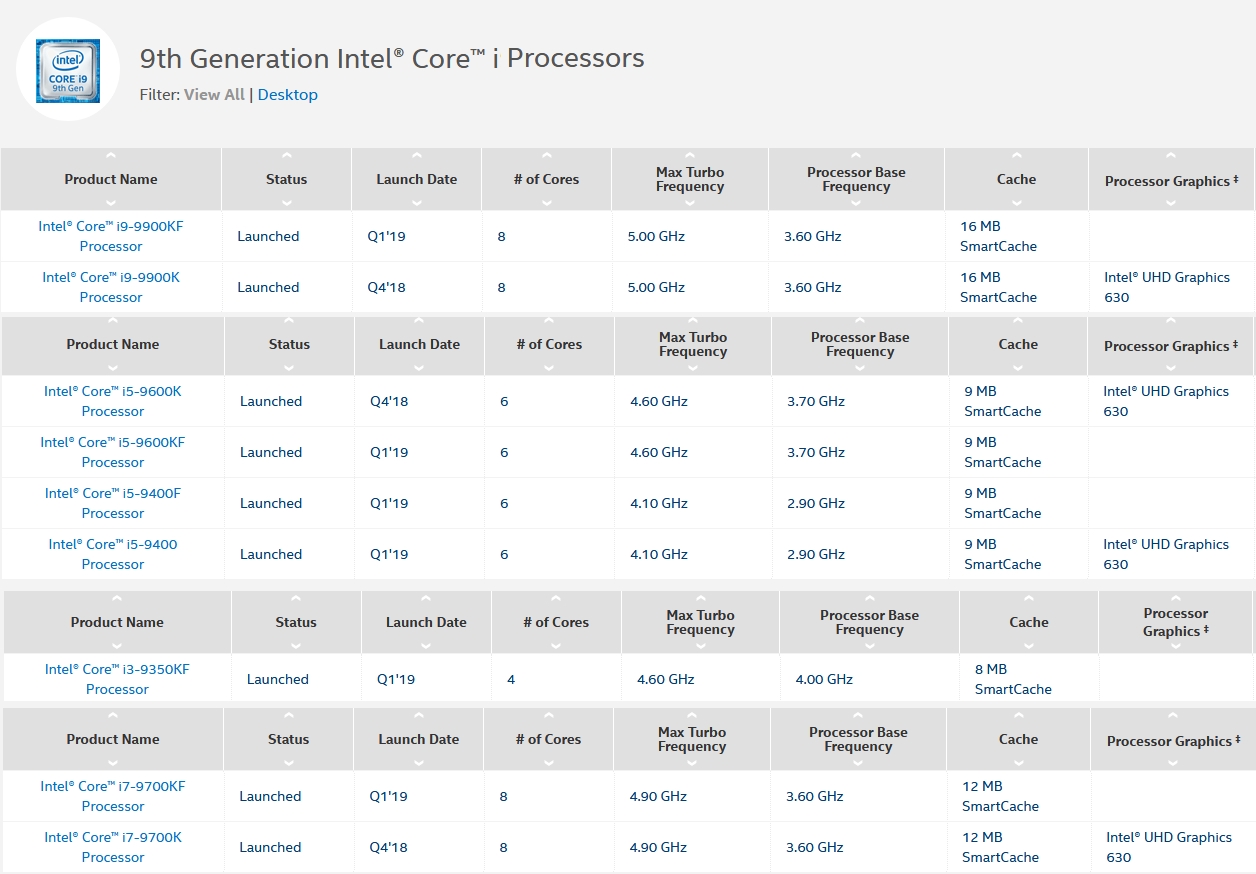Viewport: 1256px width, 874px height.
Task: Click up chevron above Product Name in i5 table
Action: coord(113,321)
